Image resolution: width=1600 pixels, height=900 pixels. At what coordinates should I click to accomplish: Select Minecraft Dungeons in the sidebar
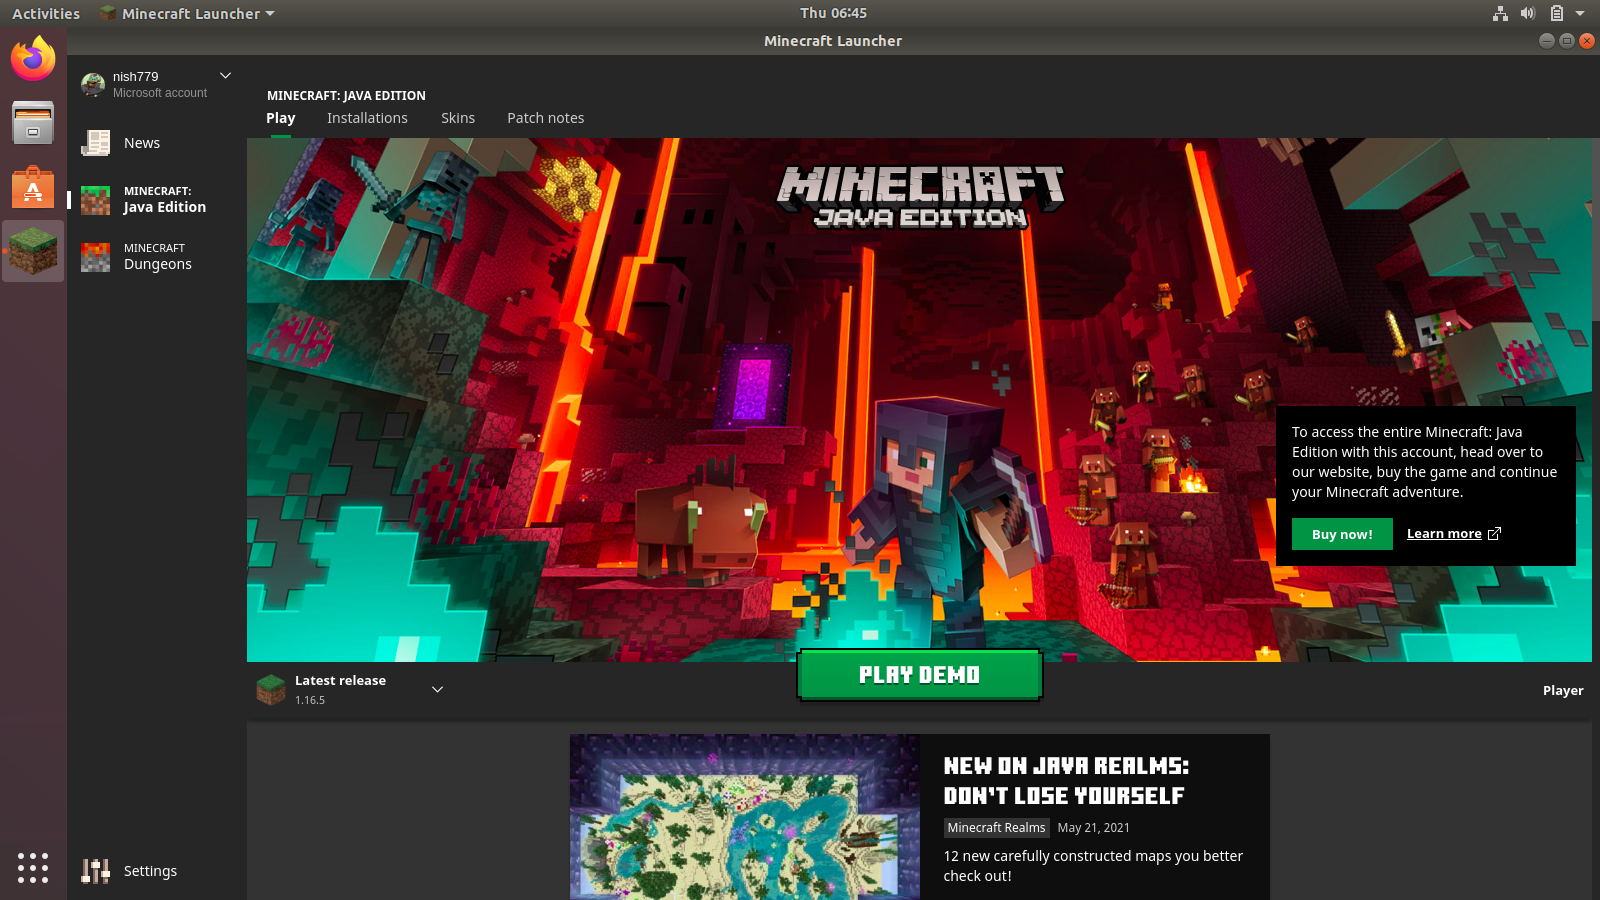[150, 256]
